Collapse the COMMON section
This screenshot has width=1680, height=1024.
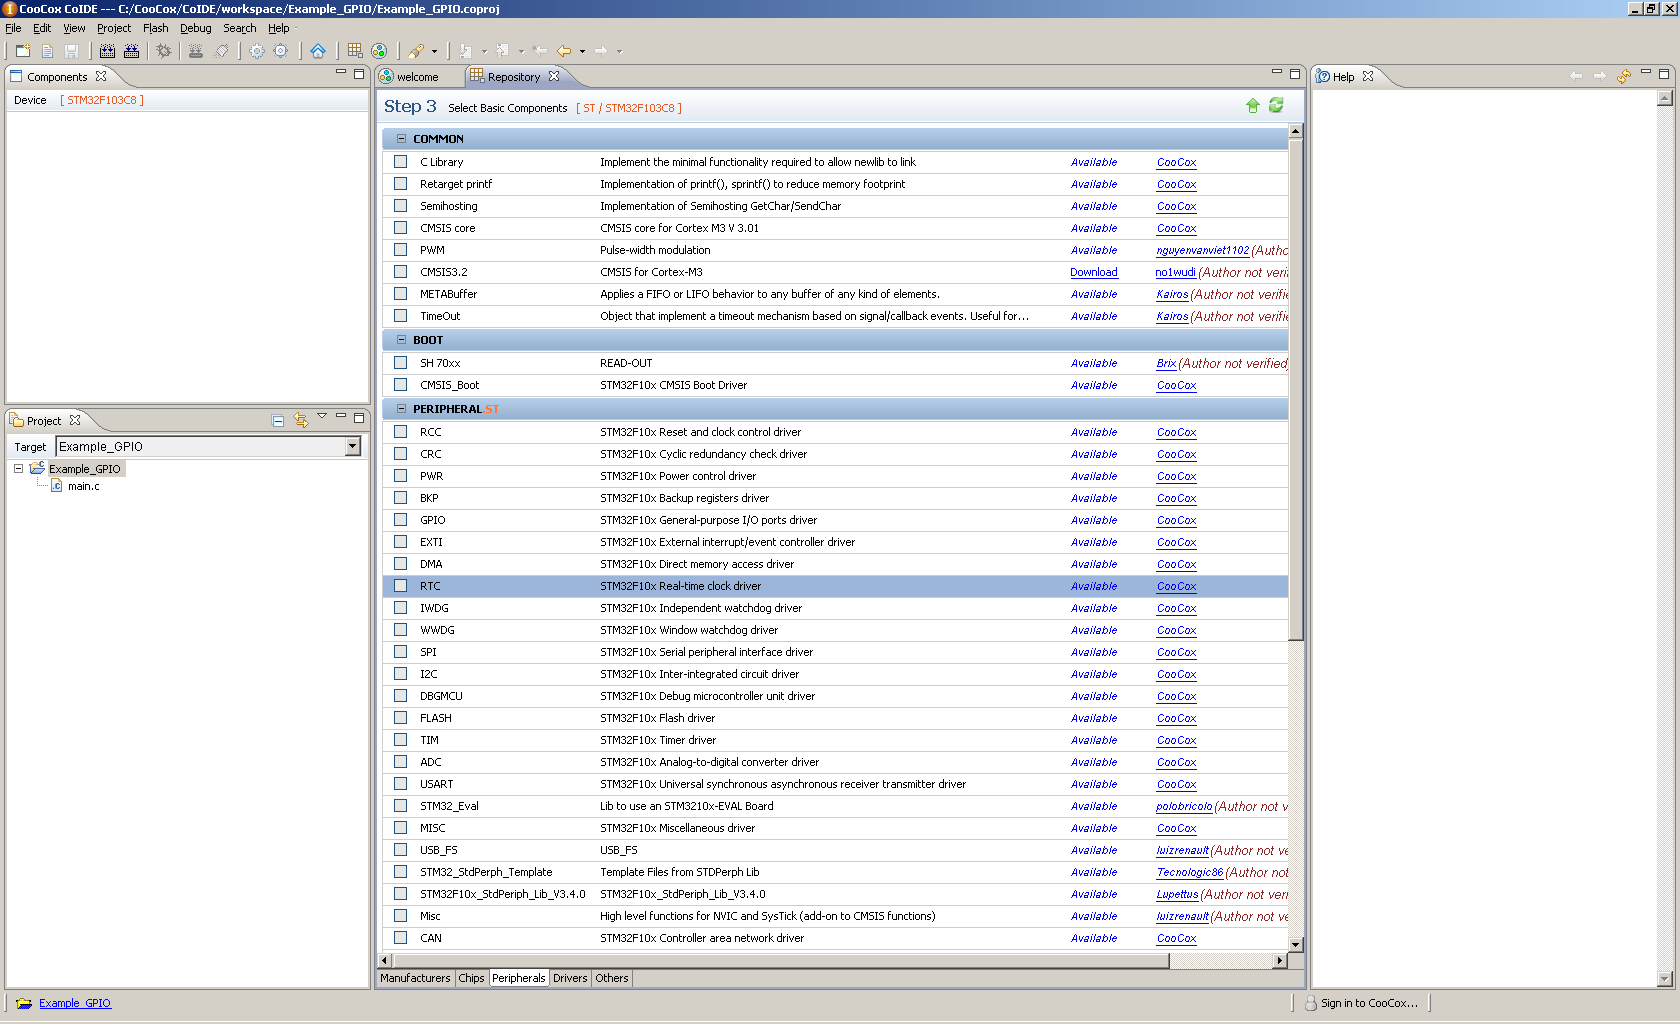401,139
